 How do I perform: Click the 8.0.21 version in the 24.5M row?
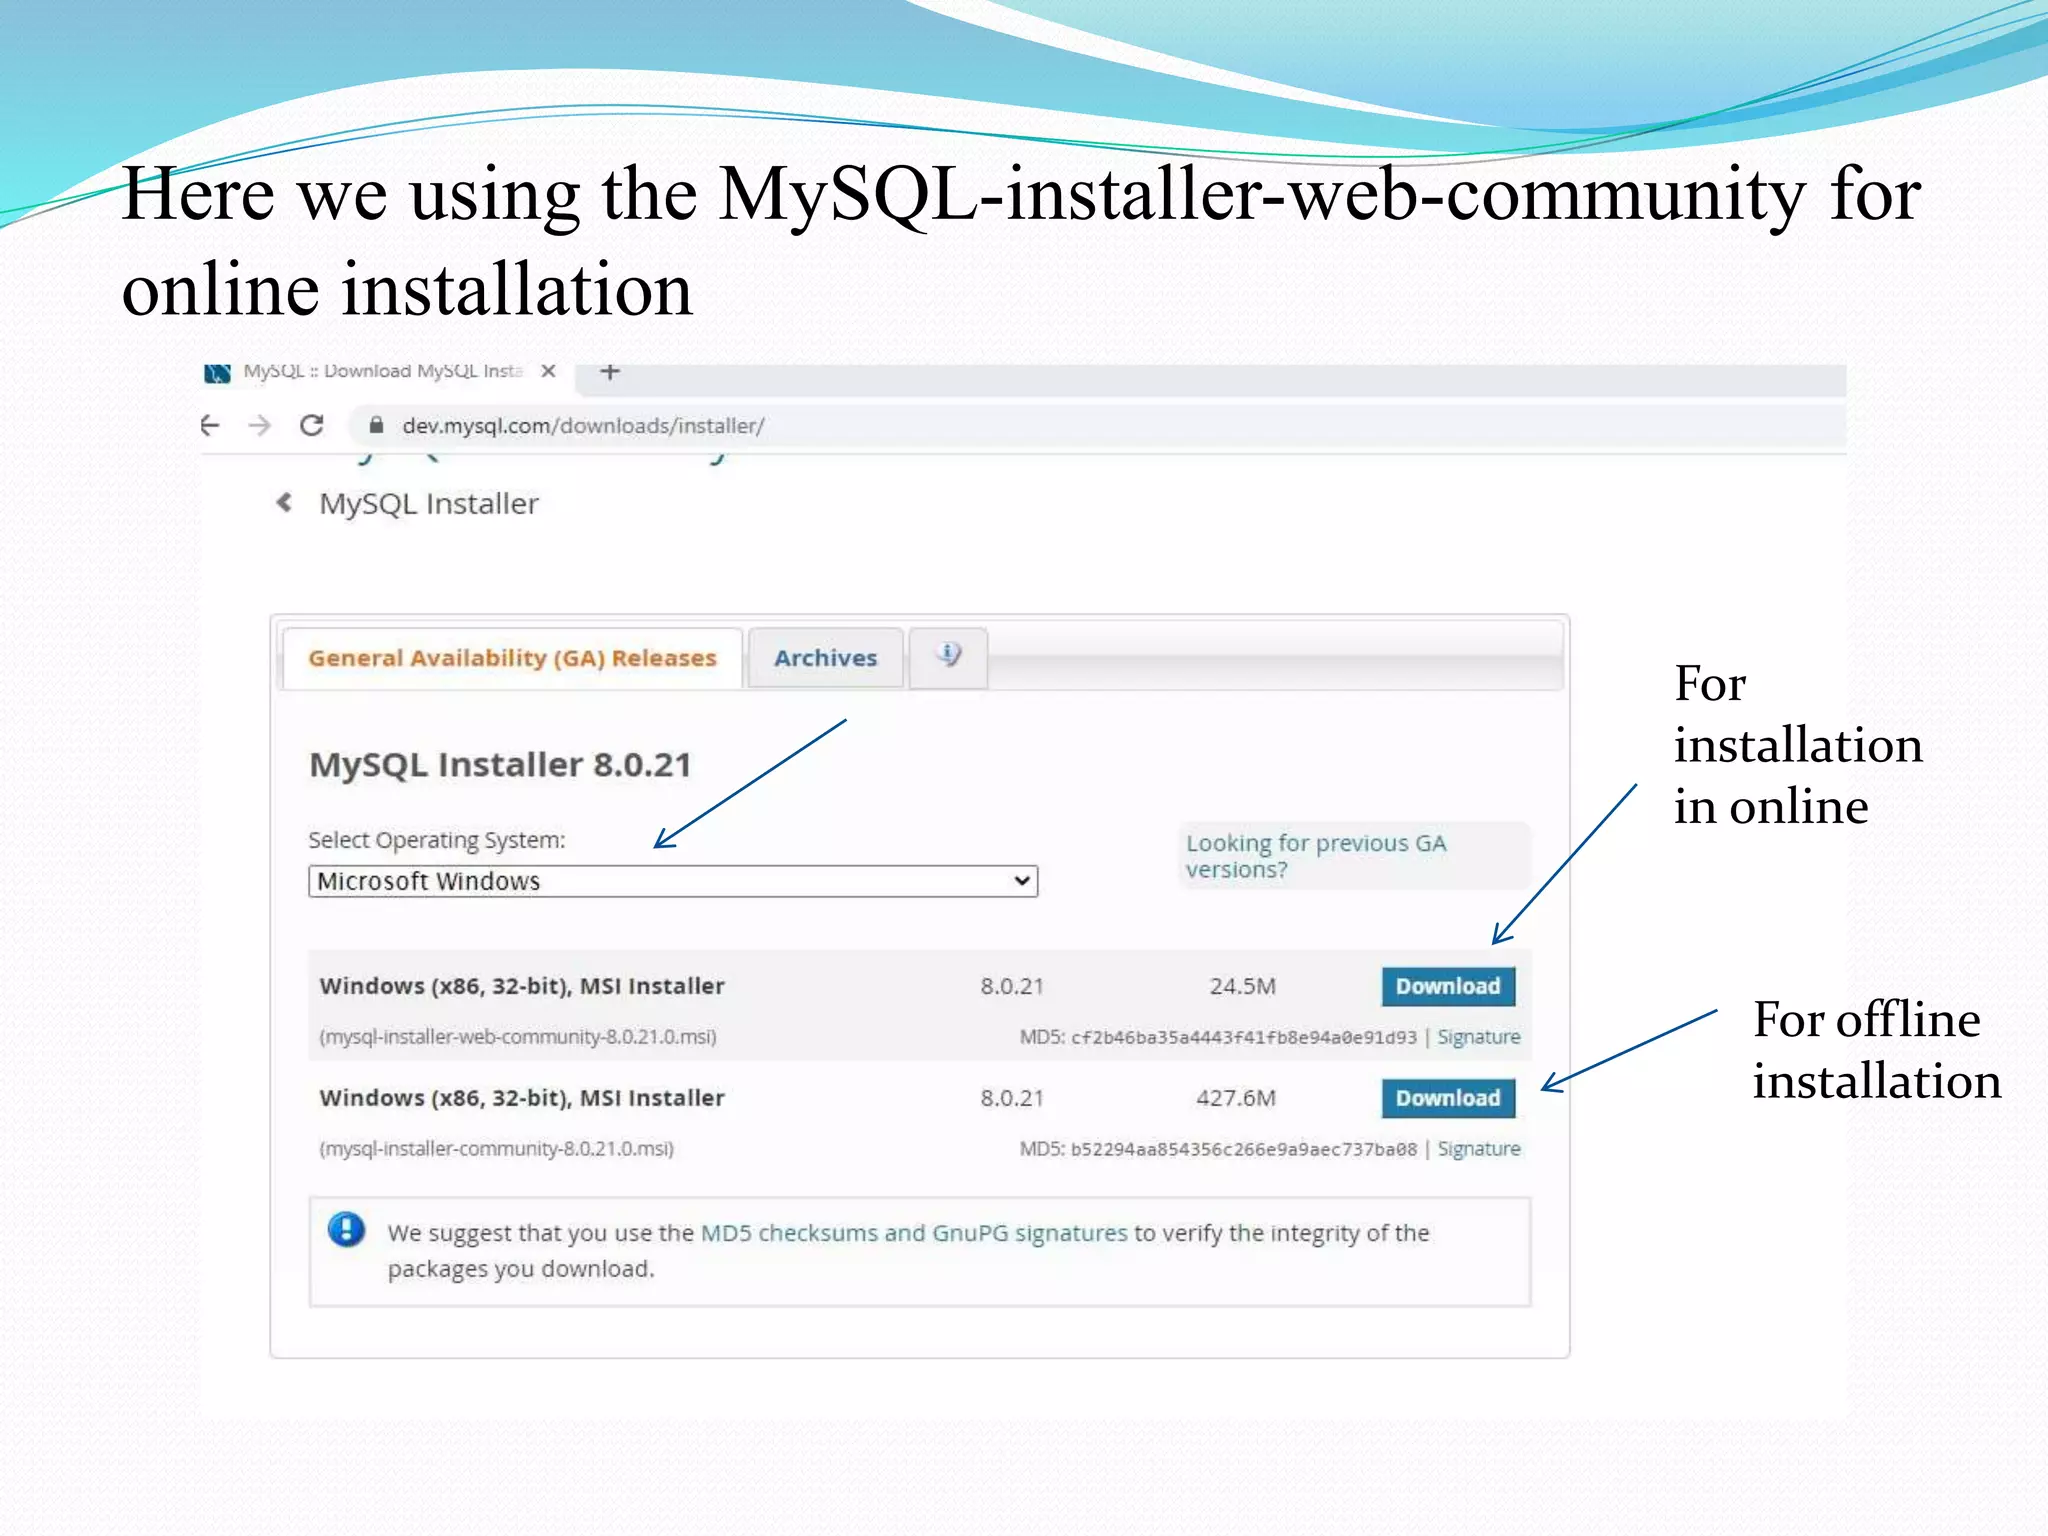click(1012, 986)
